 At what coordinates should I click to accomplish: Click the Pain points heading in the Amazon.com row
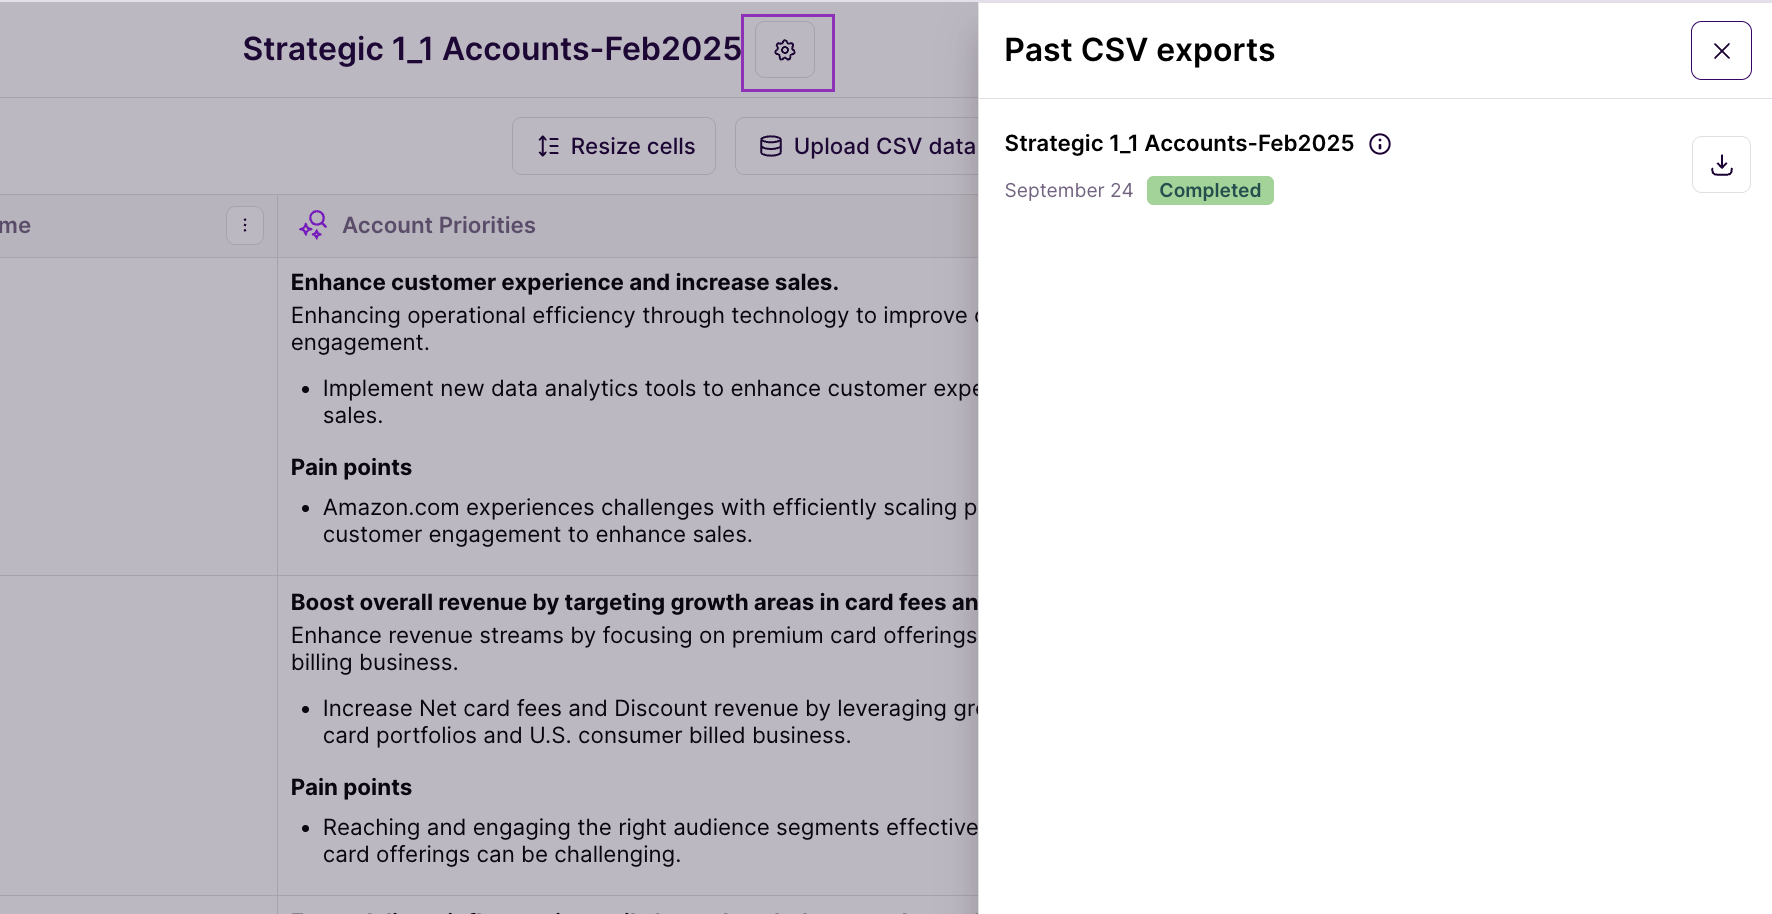pyautogui.click(x=351, y=468)
